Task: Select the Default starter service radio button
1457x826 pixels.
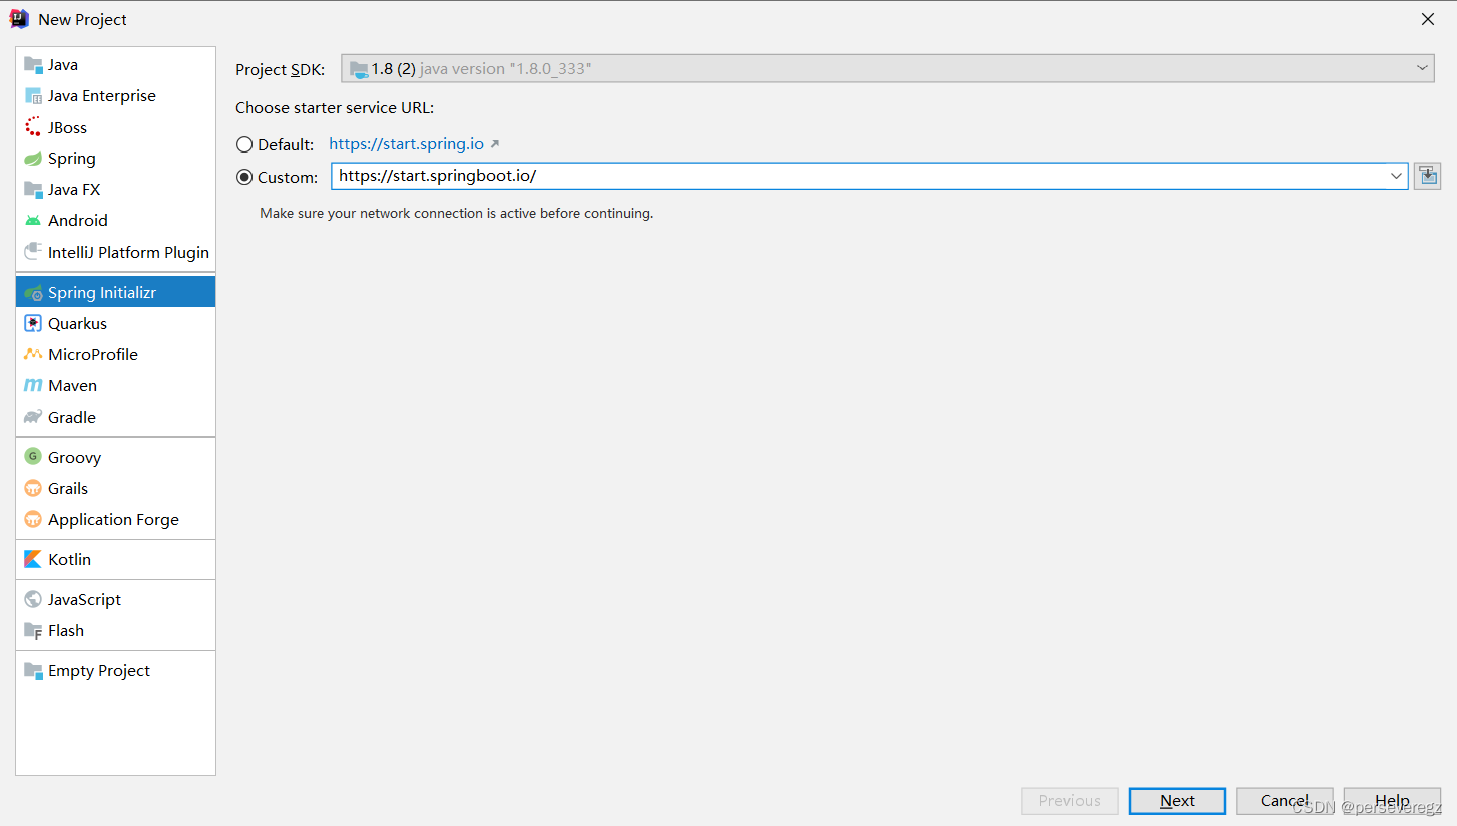Action: tap(244, 144)
